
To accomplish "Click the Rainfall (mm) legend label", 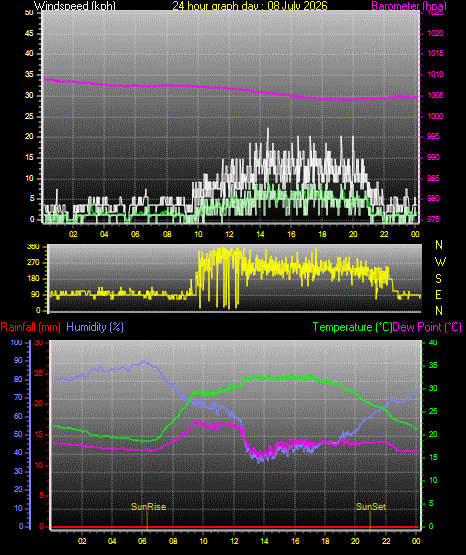I will (x=30, y=327).
